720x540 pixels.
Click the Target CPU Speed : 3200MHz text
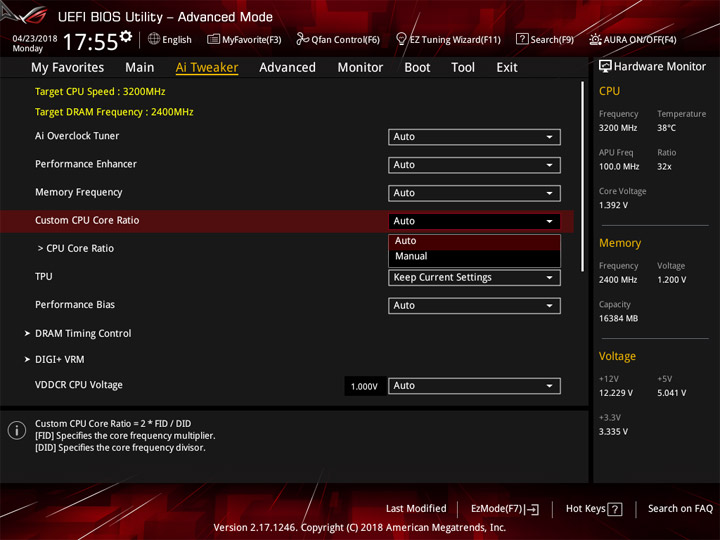pyautogui.click(x=100, y=91)
